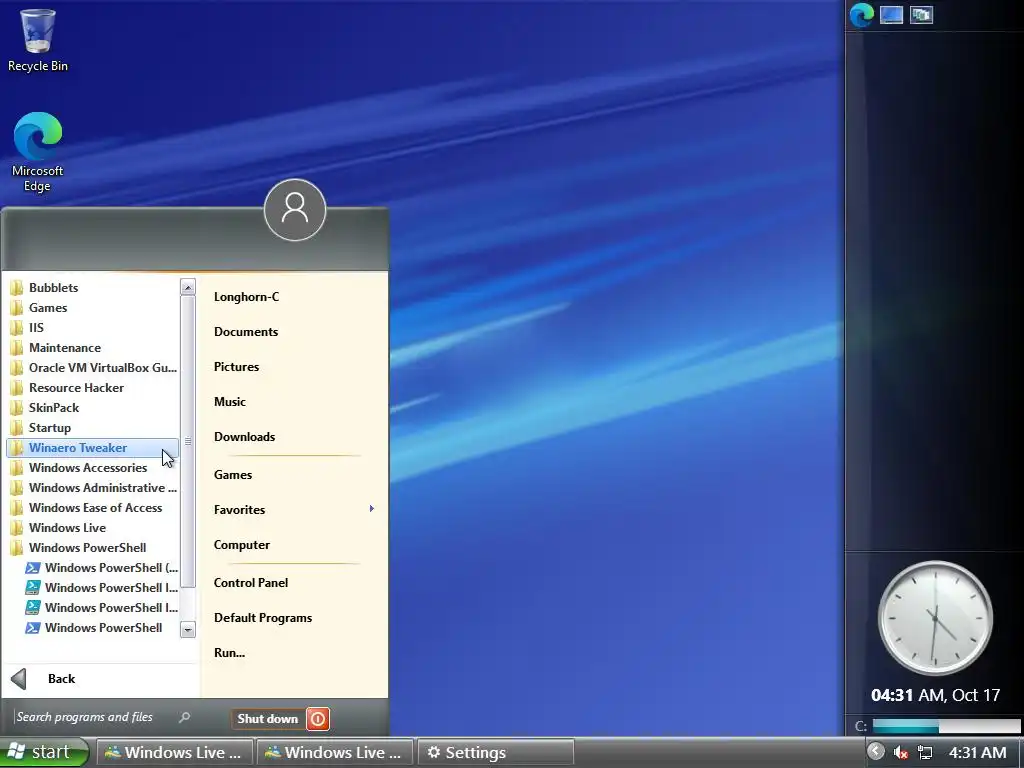1024x768 pixels.
Task: Open the Recycle Bin desktop icon
Action: coord(37,40)
